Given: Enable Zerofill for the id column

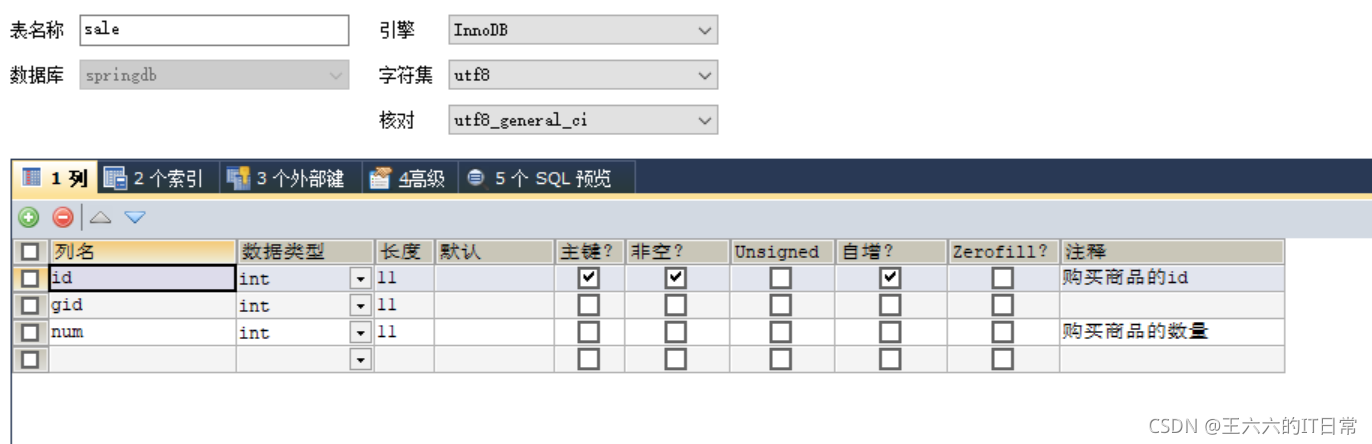Looking at the screenshot, I should [1003, 278].
